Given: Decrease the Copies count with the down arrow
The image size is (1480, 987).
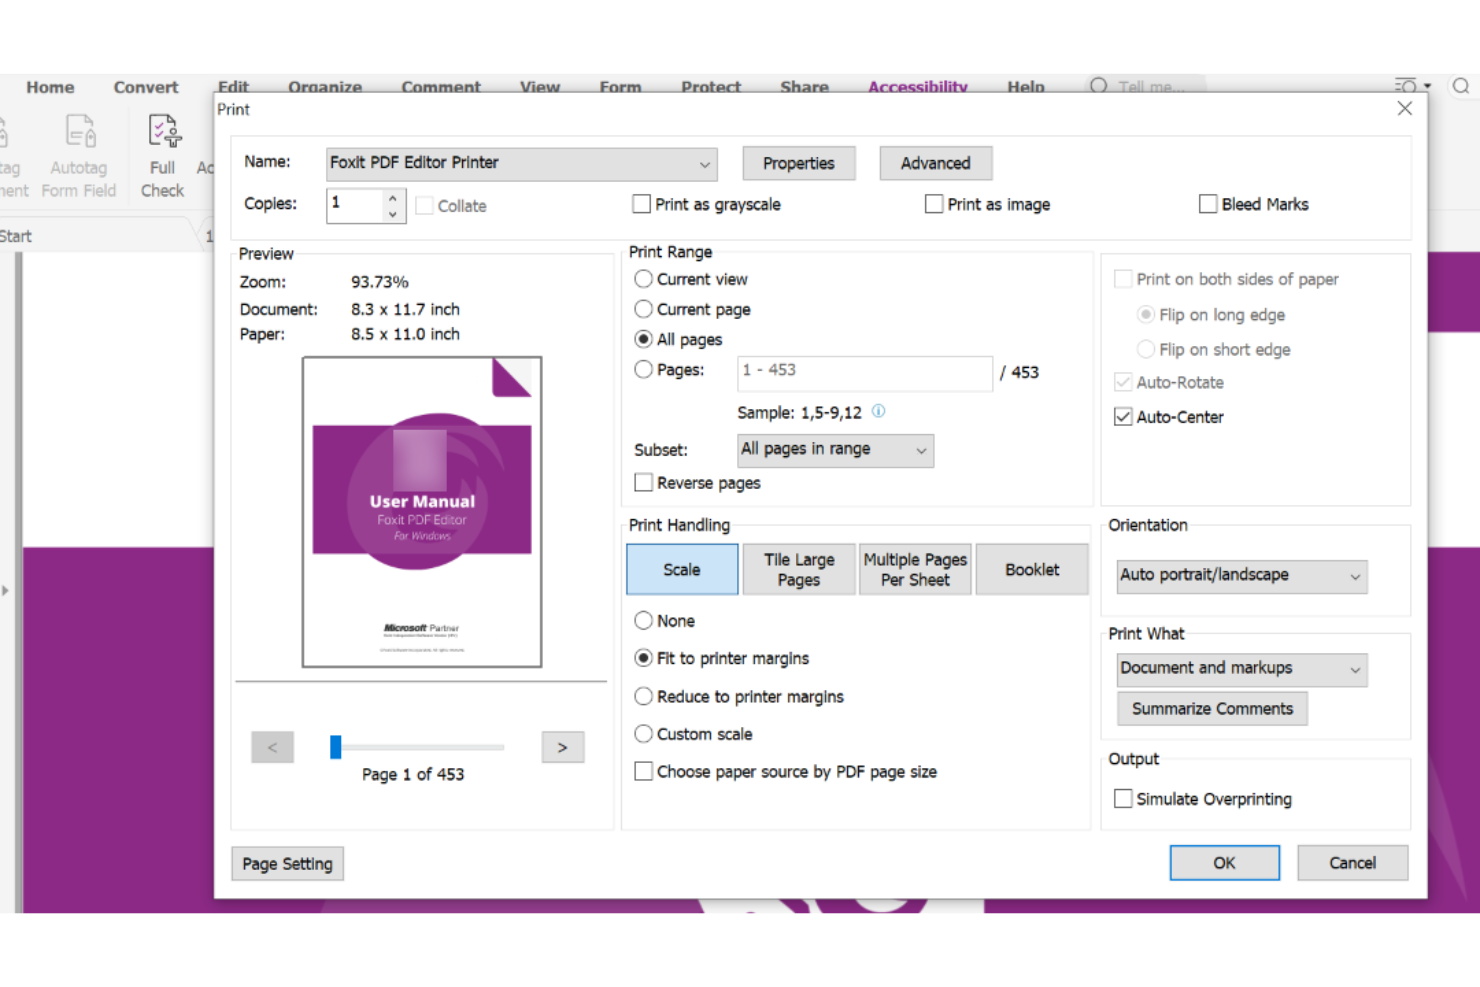Looking at the screenshot, I should (x=393, y=213).
